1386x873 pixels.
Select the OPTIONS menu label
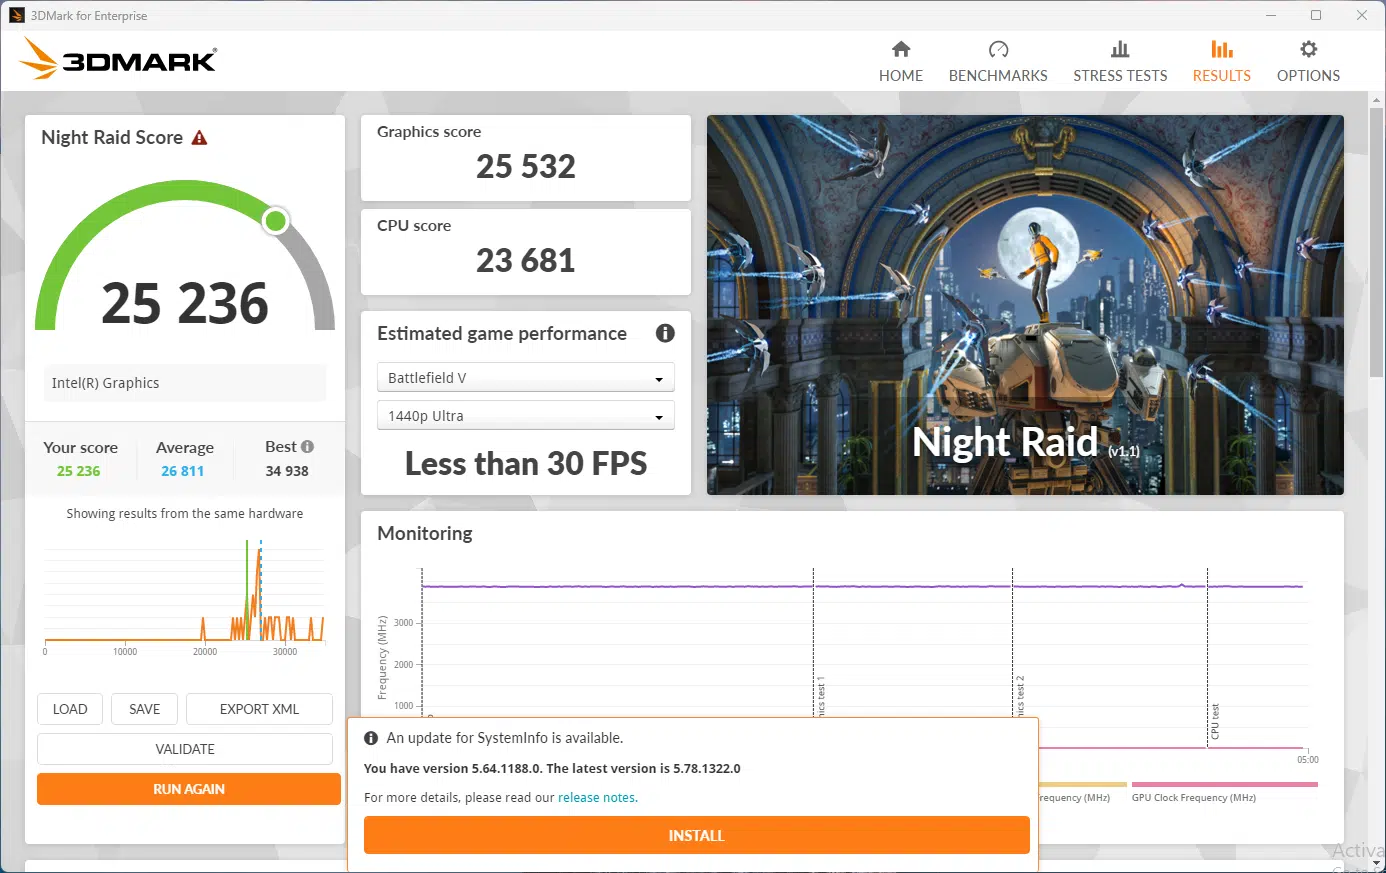[1308, 76]
